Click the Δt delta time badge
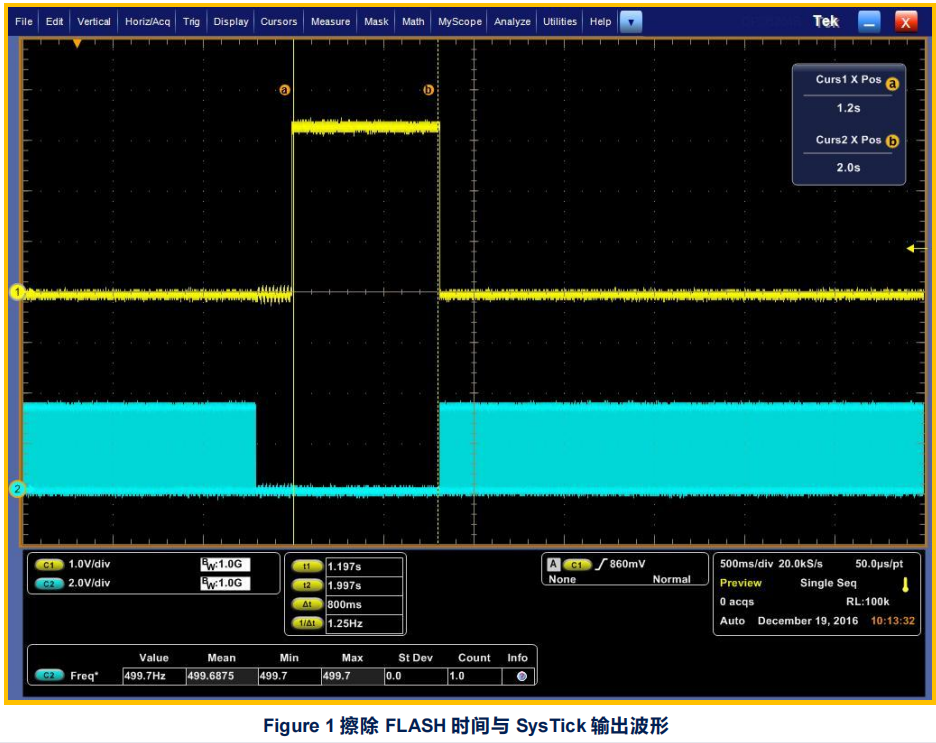This screenshot has width=936, height=743. 307,604
